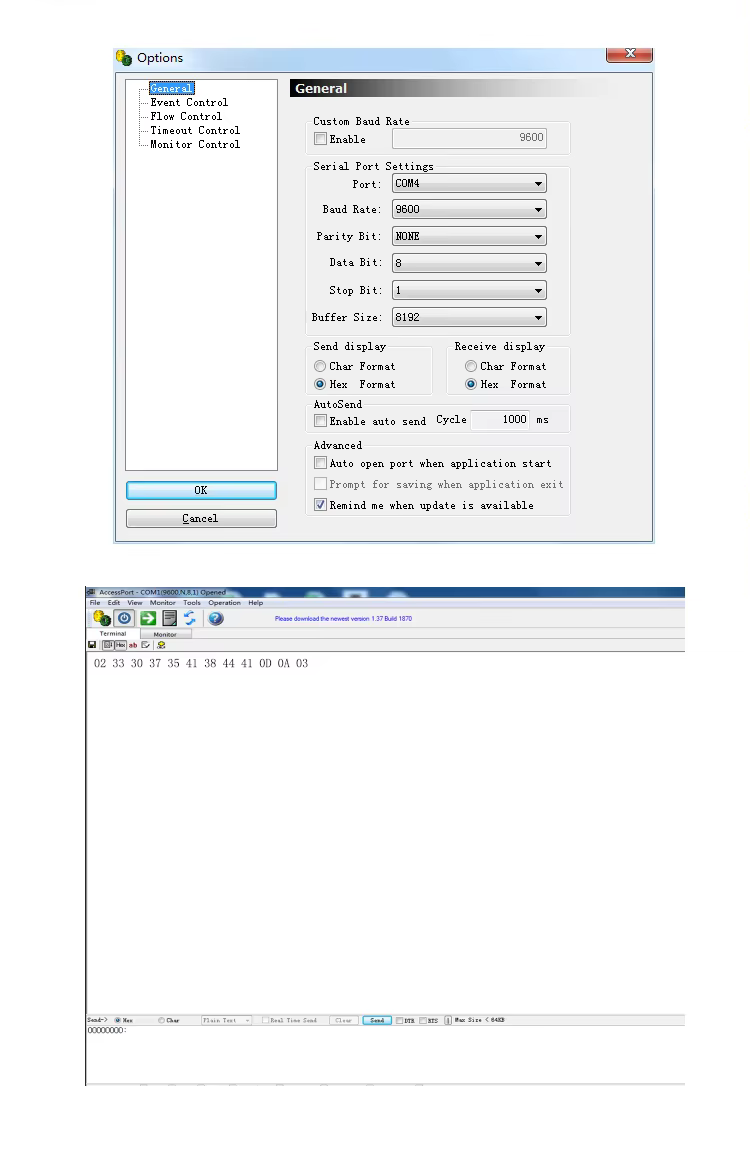The image size is (750, 1152).
Task: Switch to the Monitor tab
Action: point(165,634)
